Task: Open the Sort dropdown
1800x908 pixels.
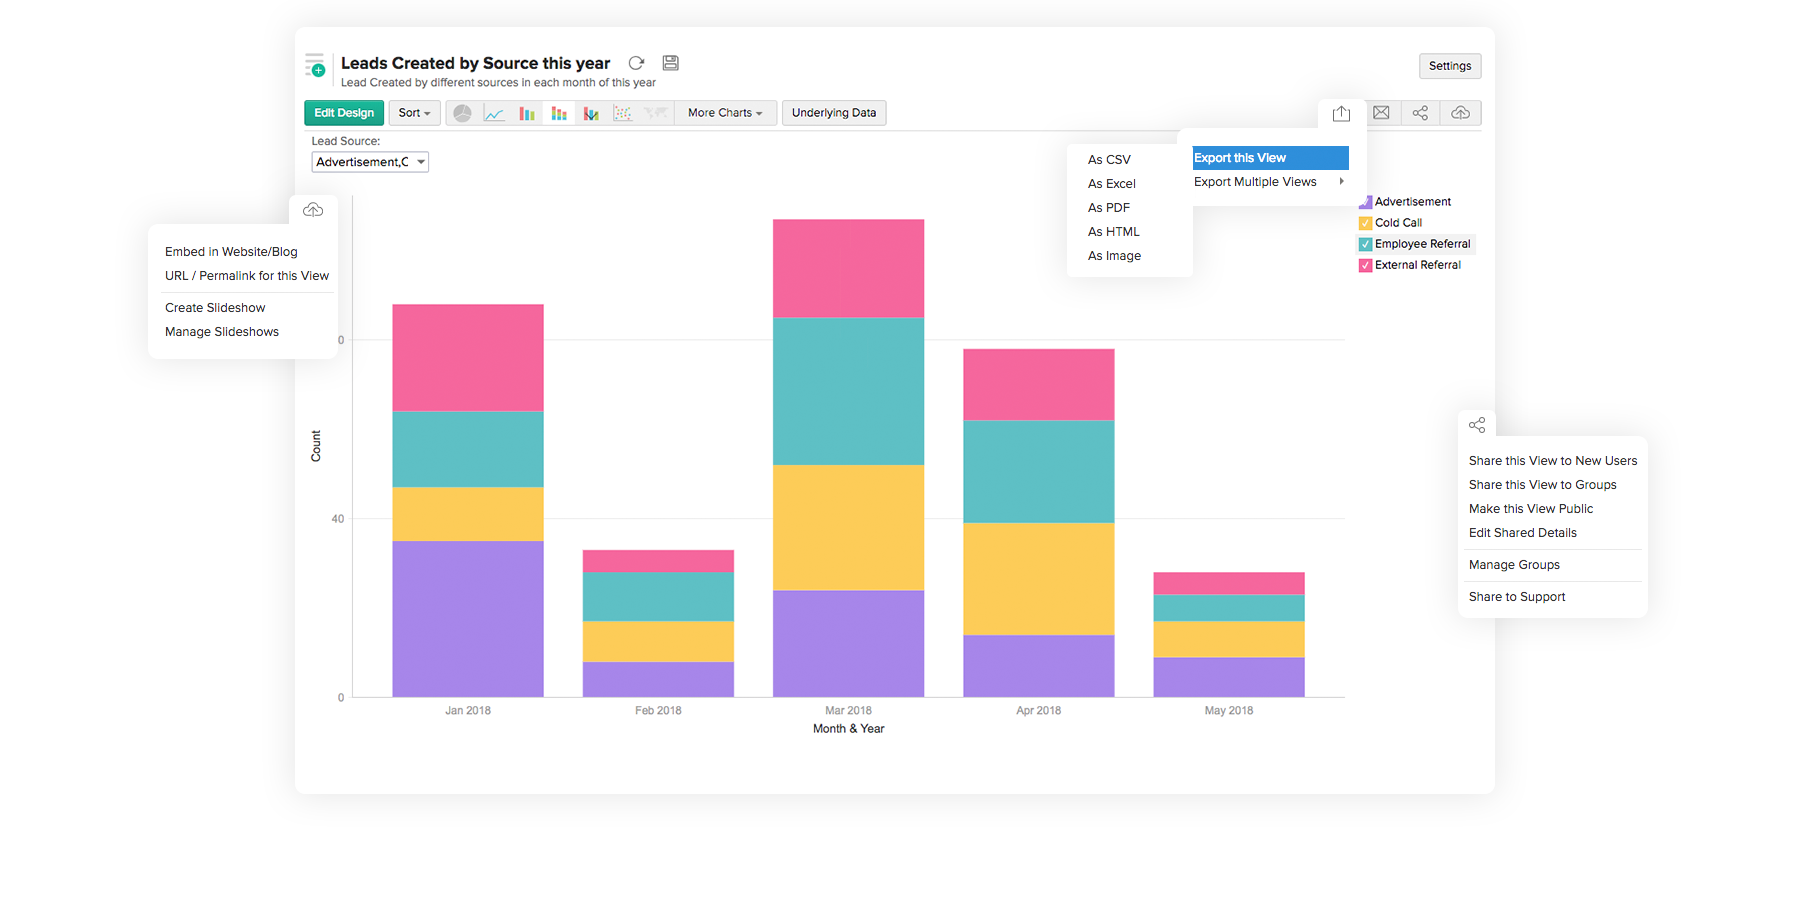Action: pos(414,113)
